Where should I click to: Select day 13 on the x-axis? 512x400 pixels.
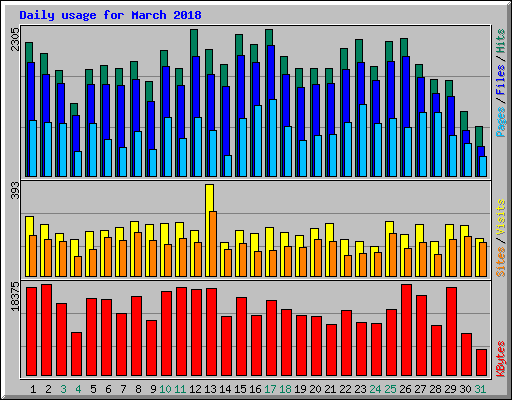pyautogui.click(x=210, y=389)
